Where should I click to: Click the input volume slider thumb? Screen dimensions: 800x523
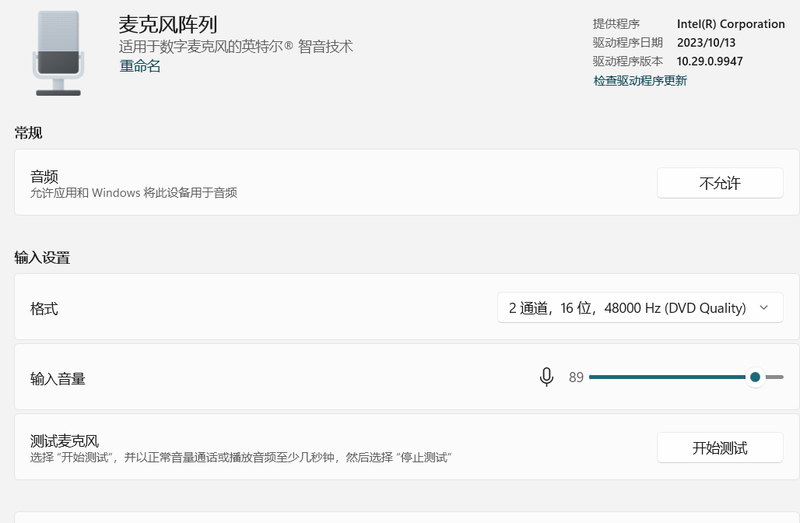tap(755, 377)
